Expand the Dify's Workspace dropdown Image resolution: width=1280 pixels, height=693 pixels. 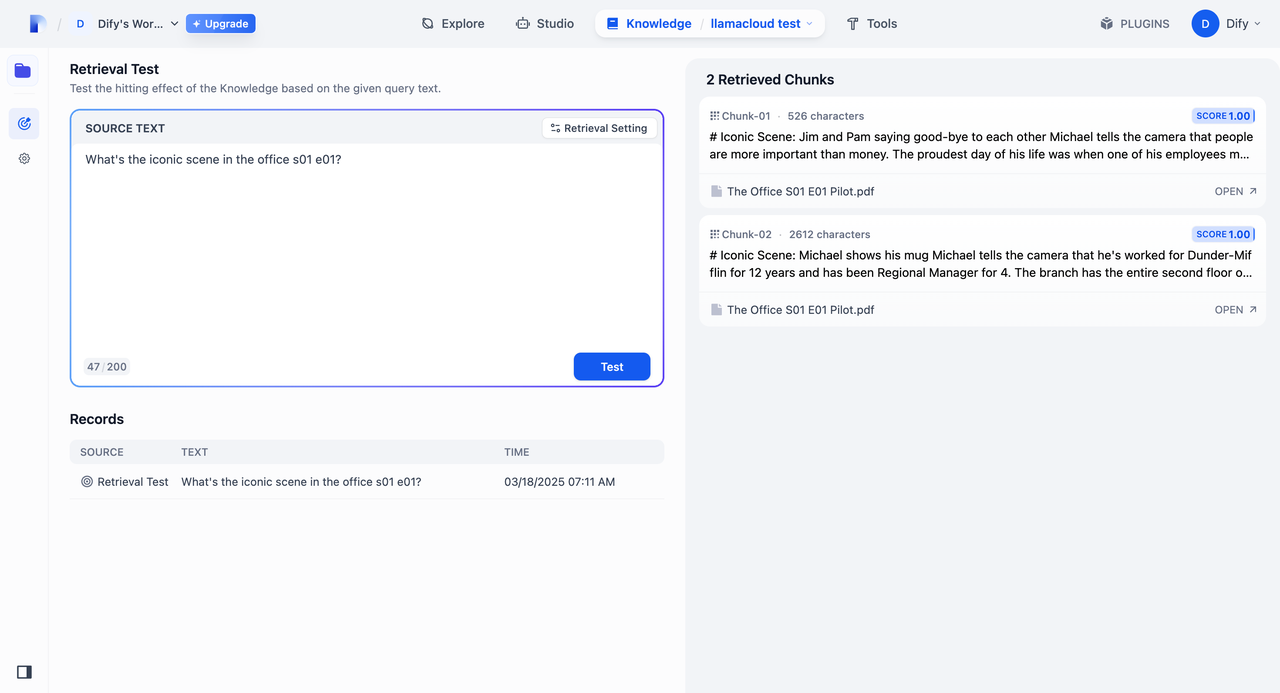(127, 24)
